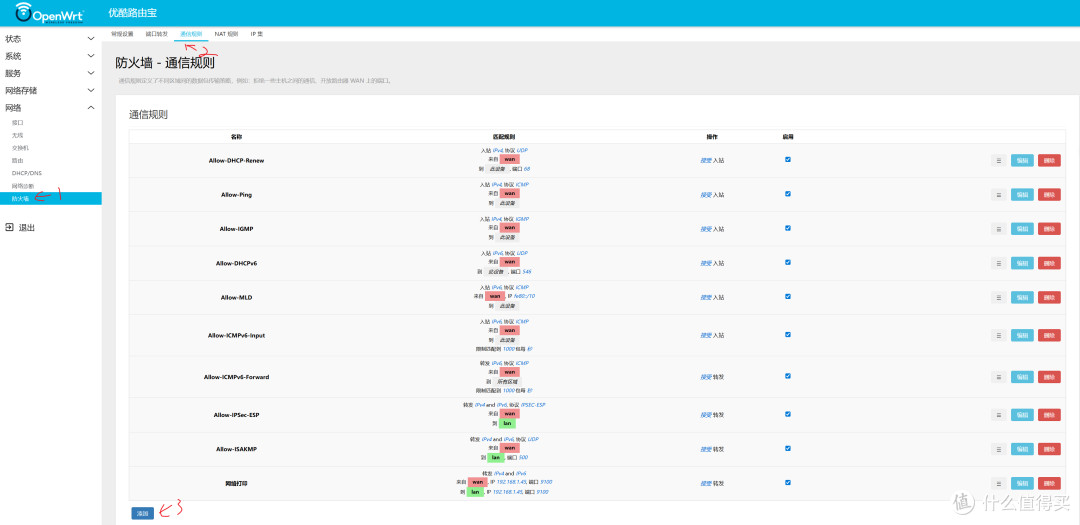
Task: Click the Allow-ICMPv6-Forward rule name
Action: click(236, 377)
